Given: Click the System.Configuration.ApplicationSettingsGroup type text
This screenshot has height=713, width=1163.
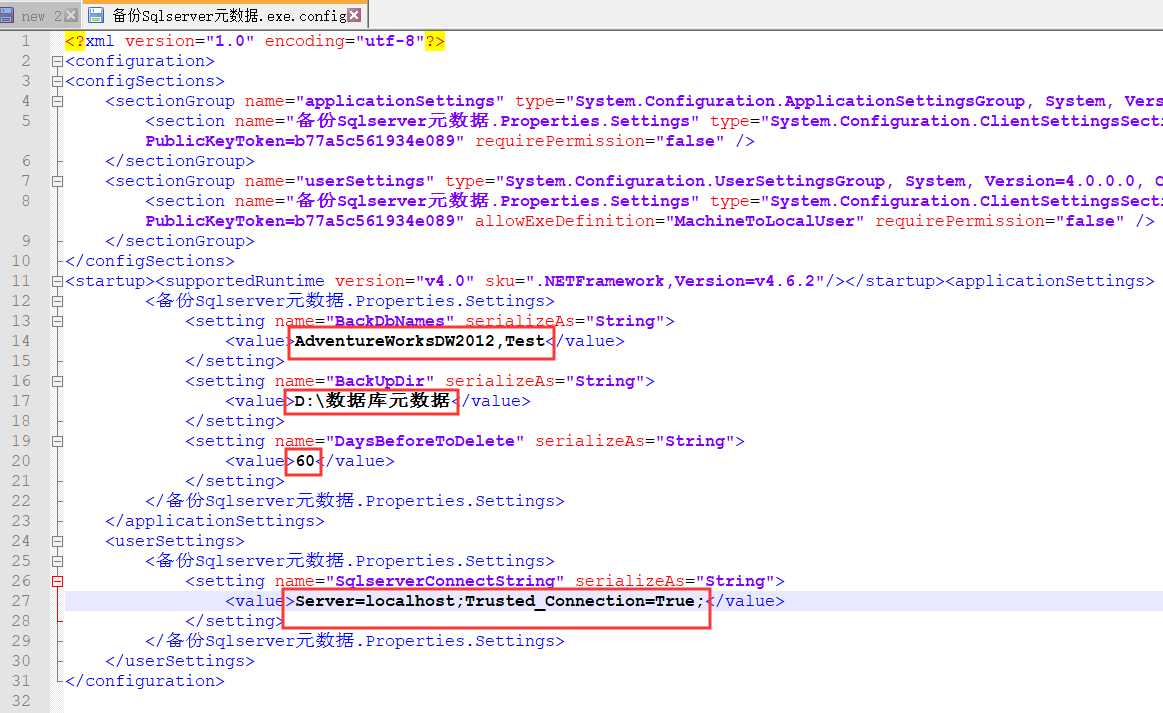Looking at the screenshot, I should (800, 101).
